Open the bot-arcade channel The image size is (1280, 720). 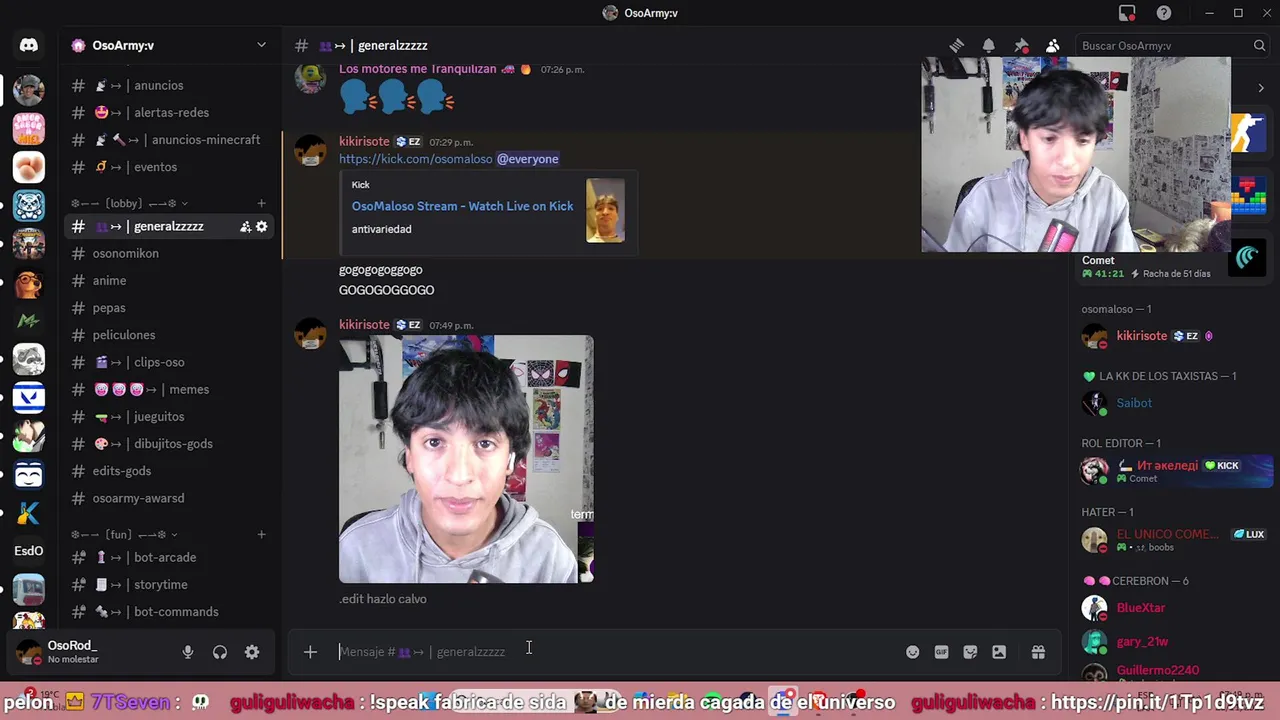pyautogui.click(x=169, y=557)
